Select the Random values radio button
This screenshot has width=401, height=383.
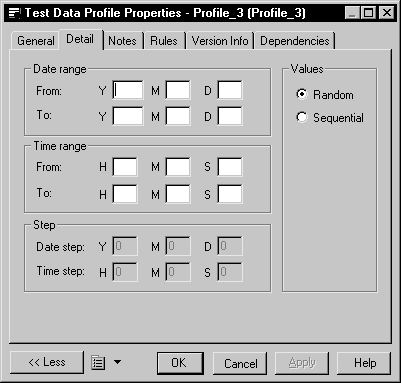(302, 94)
